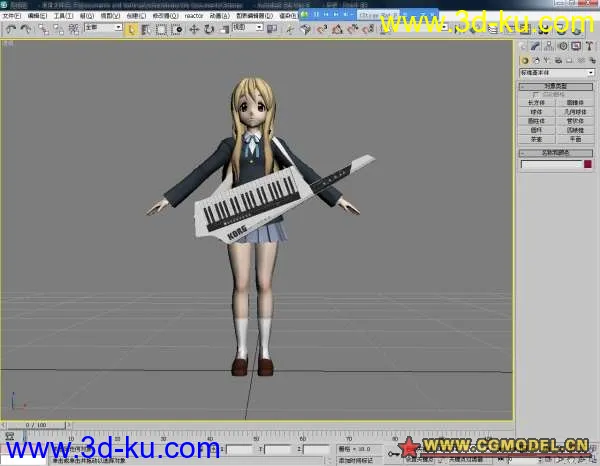This screenshot has width=600, height=466.
Task: Select the Unlink Selection tool
Action: (58, 29)
